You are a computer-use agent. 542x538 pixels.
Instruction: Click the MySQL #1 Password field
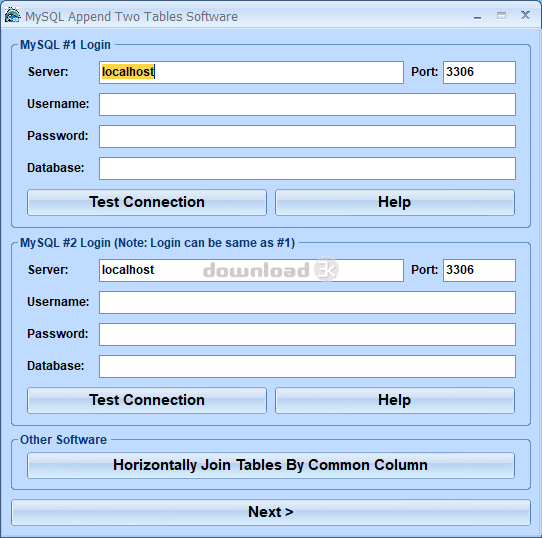pyautogui.click(x=307, y=137)
